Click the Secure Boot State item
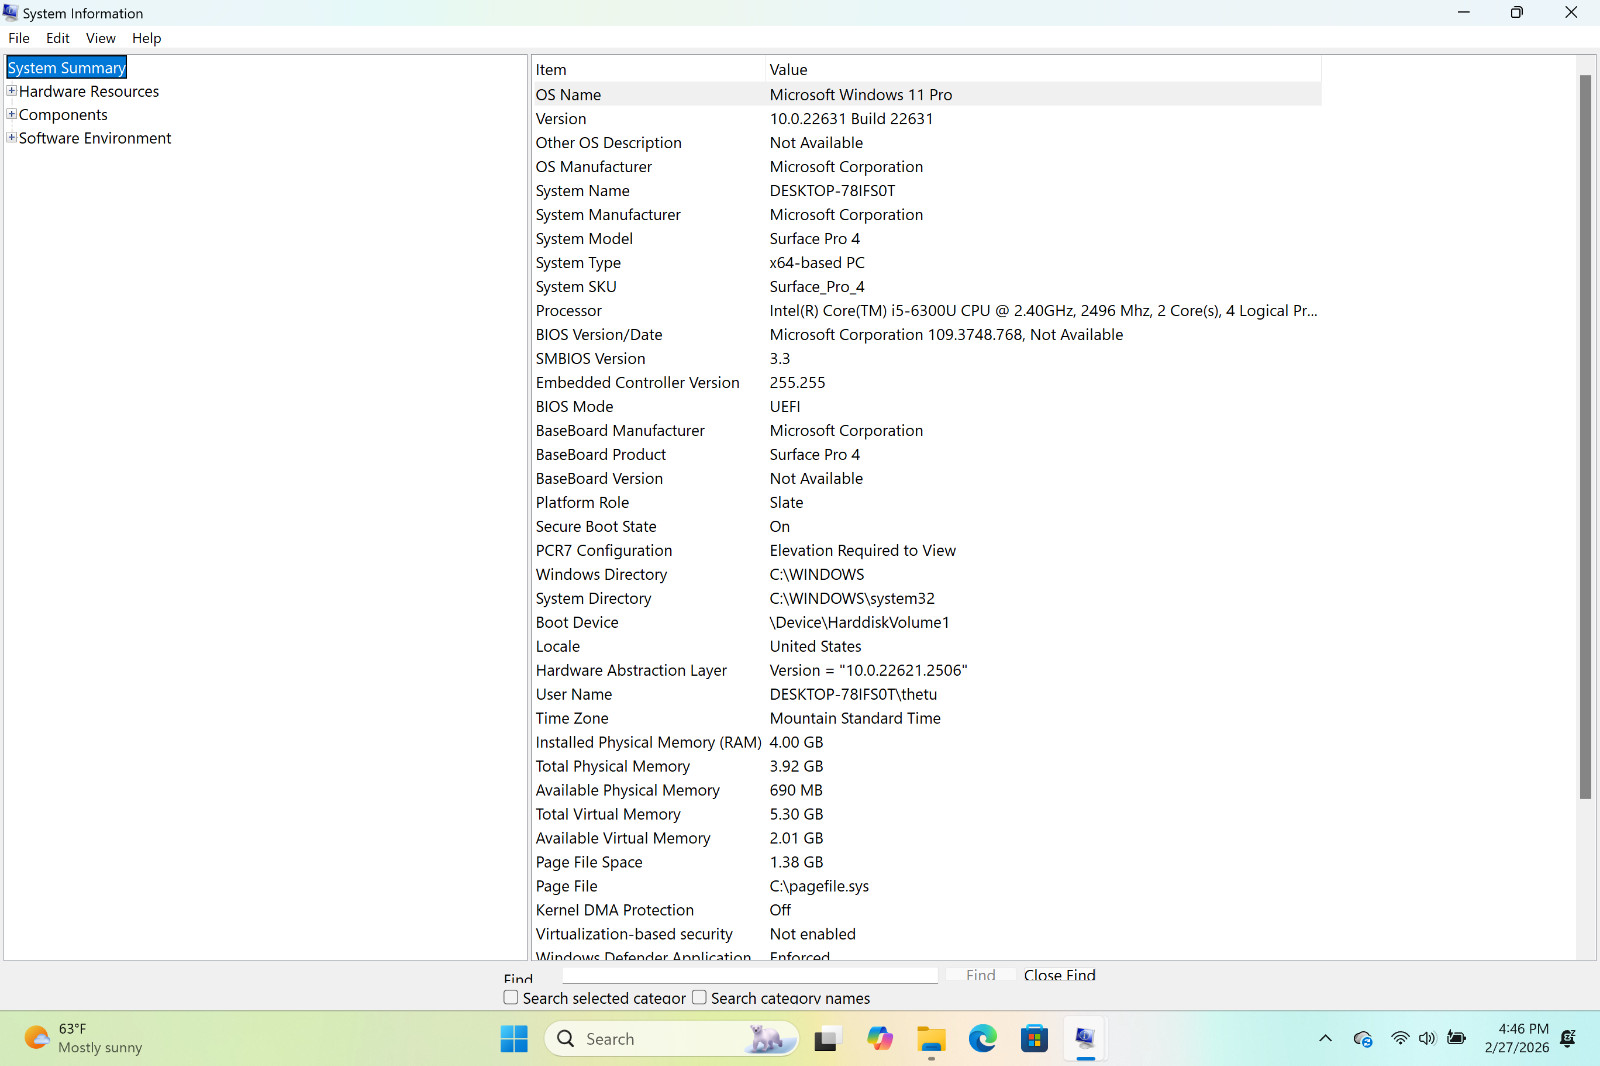1600x1066 pixels. [596, 527]
